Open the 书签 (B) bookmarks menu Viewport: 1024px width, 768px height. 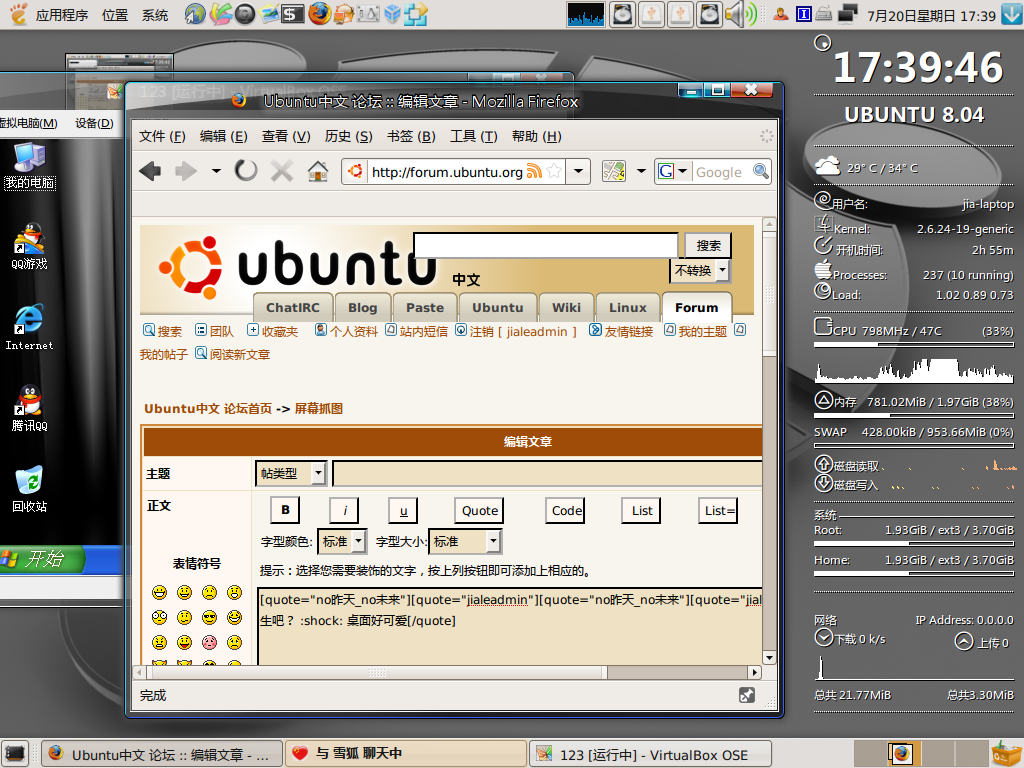point(411,136)
